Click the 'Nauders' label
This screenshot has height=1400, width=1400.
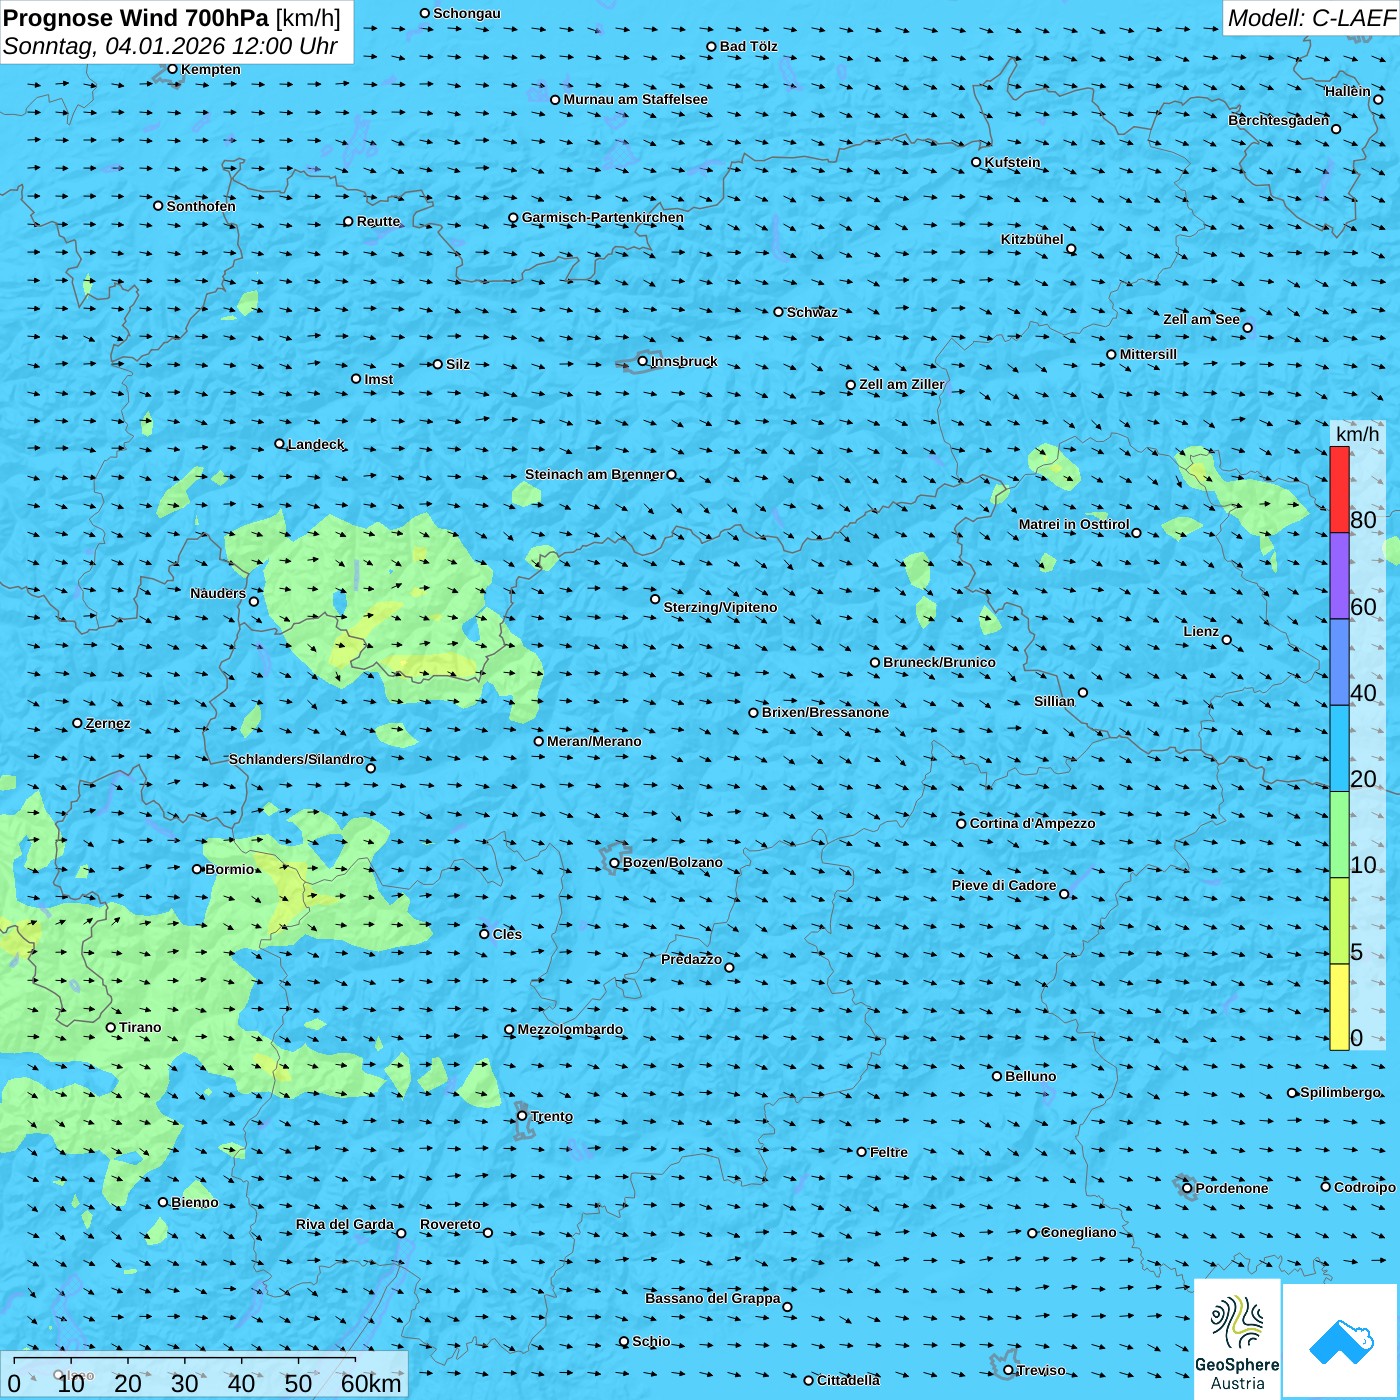pyautogui.click(x=218, y=593)
